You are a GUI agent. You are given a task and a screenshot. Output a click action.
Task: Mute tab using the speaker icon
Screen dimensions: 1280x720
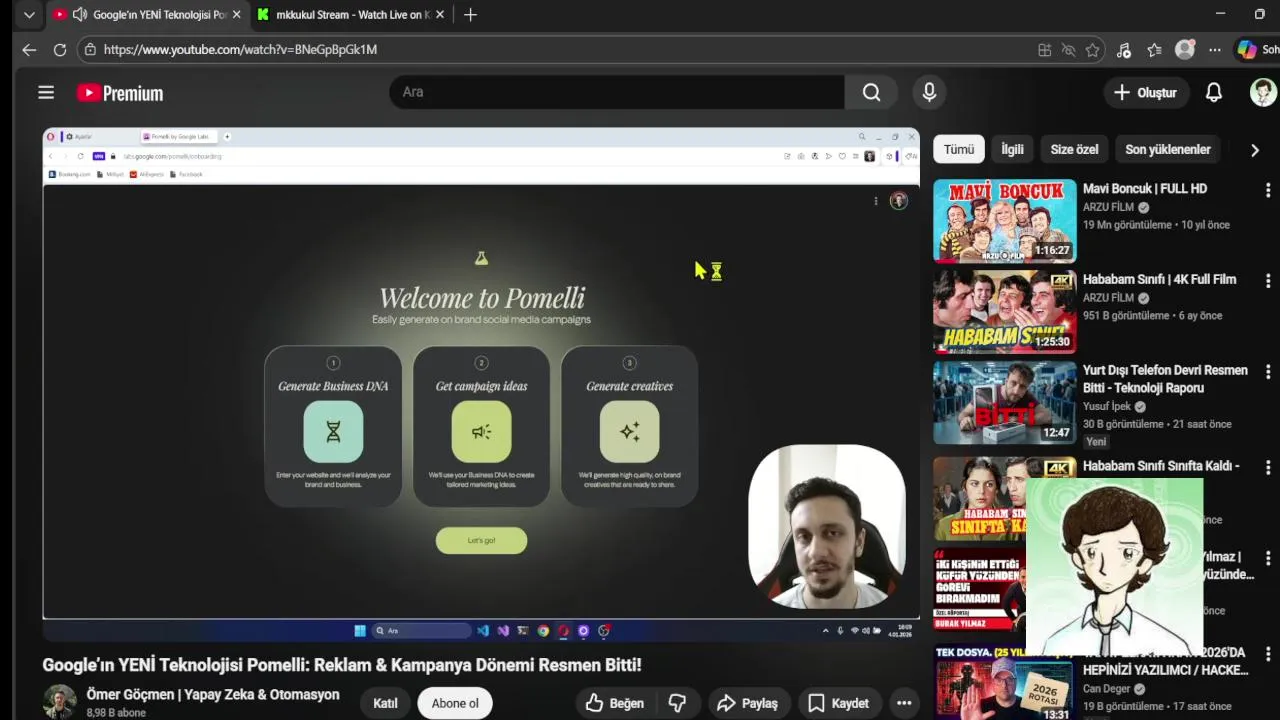click(x=80, y=15)
